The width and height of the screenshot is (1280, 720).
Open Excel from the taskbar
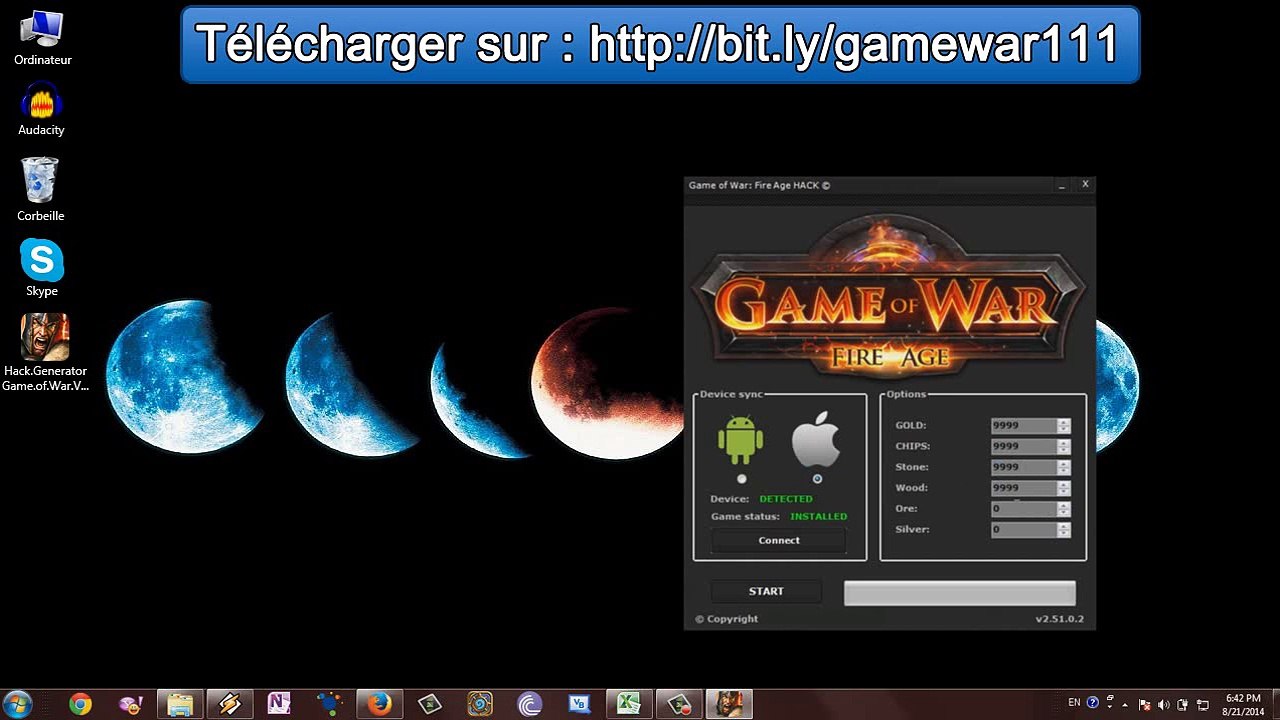tap(629, 704)
